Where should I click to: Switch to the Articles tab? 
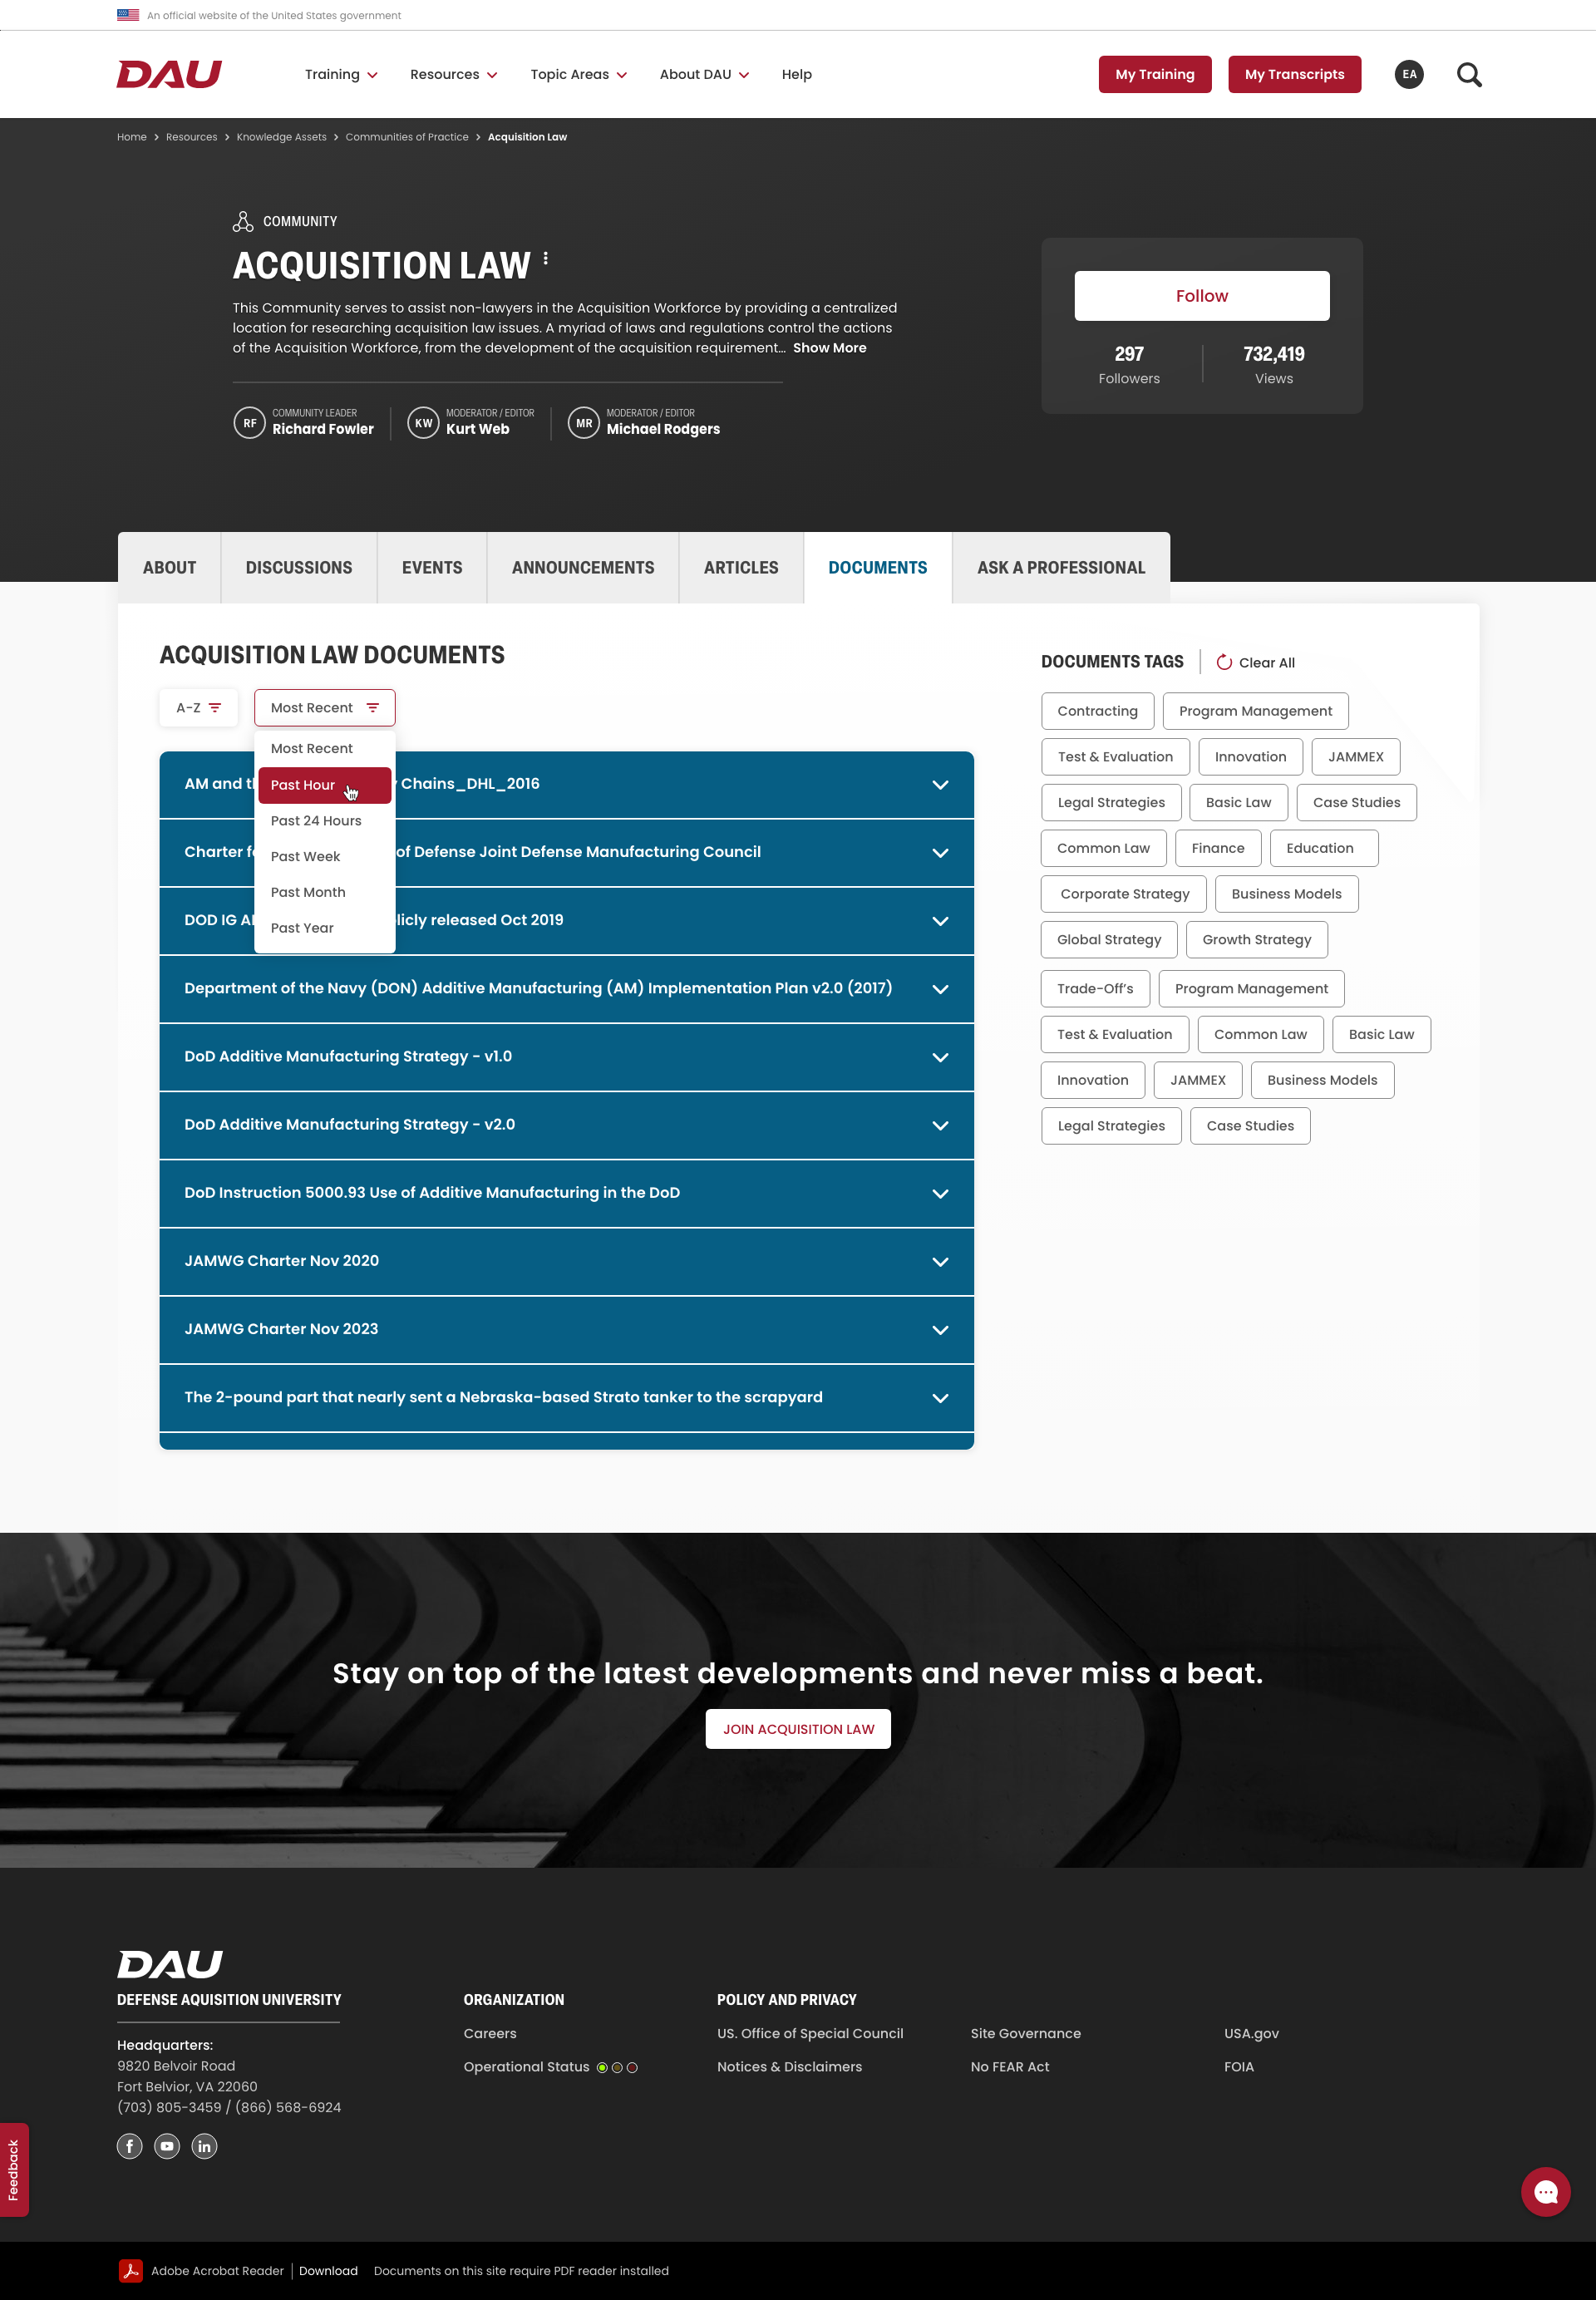click(741, 567)
